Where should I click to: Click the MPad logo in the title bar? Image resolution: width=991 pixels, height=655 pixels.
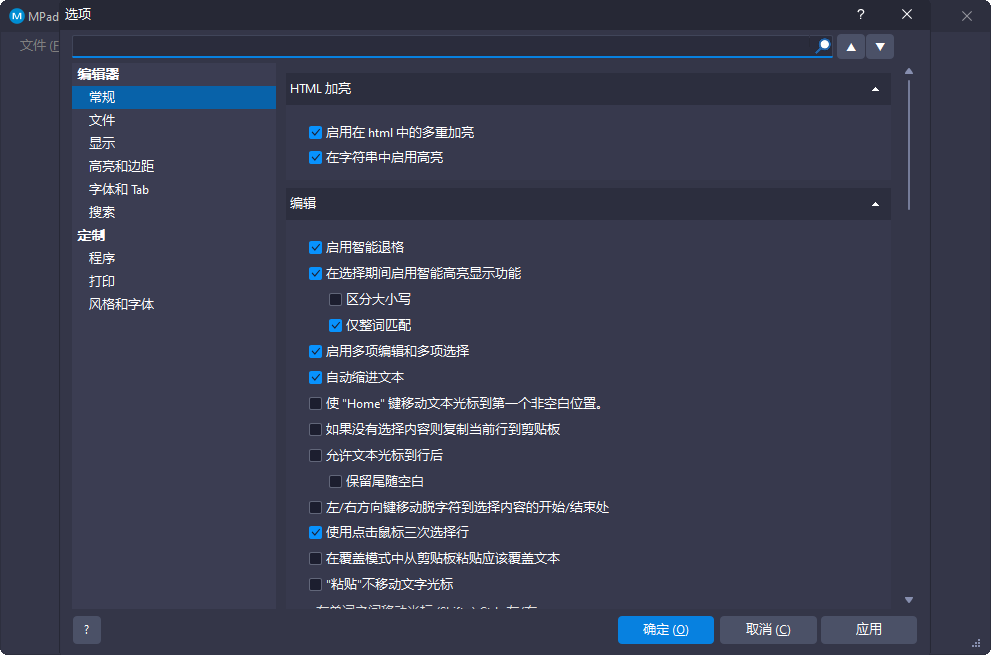coord(15,14)
